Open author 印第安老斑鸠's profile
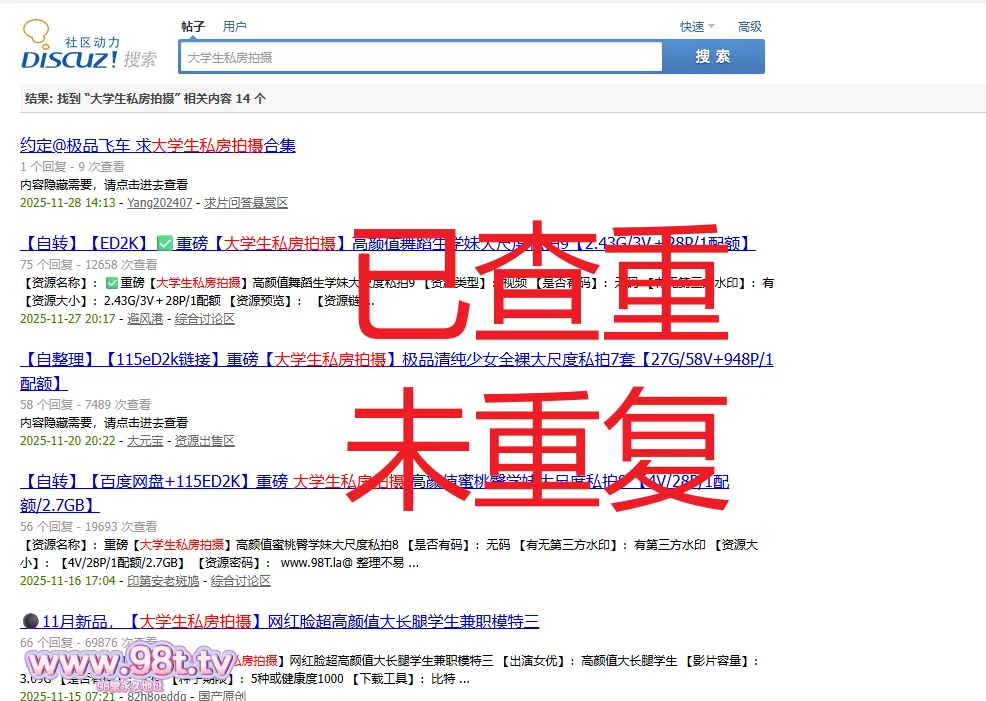Viewport: 986px width, 701px height. point(163,580)
